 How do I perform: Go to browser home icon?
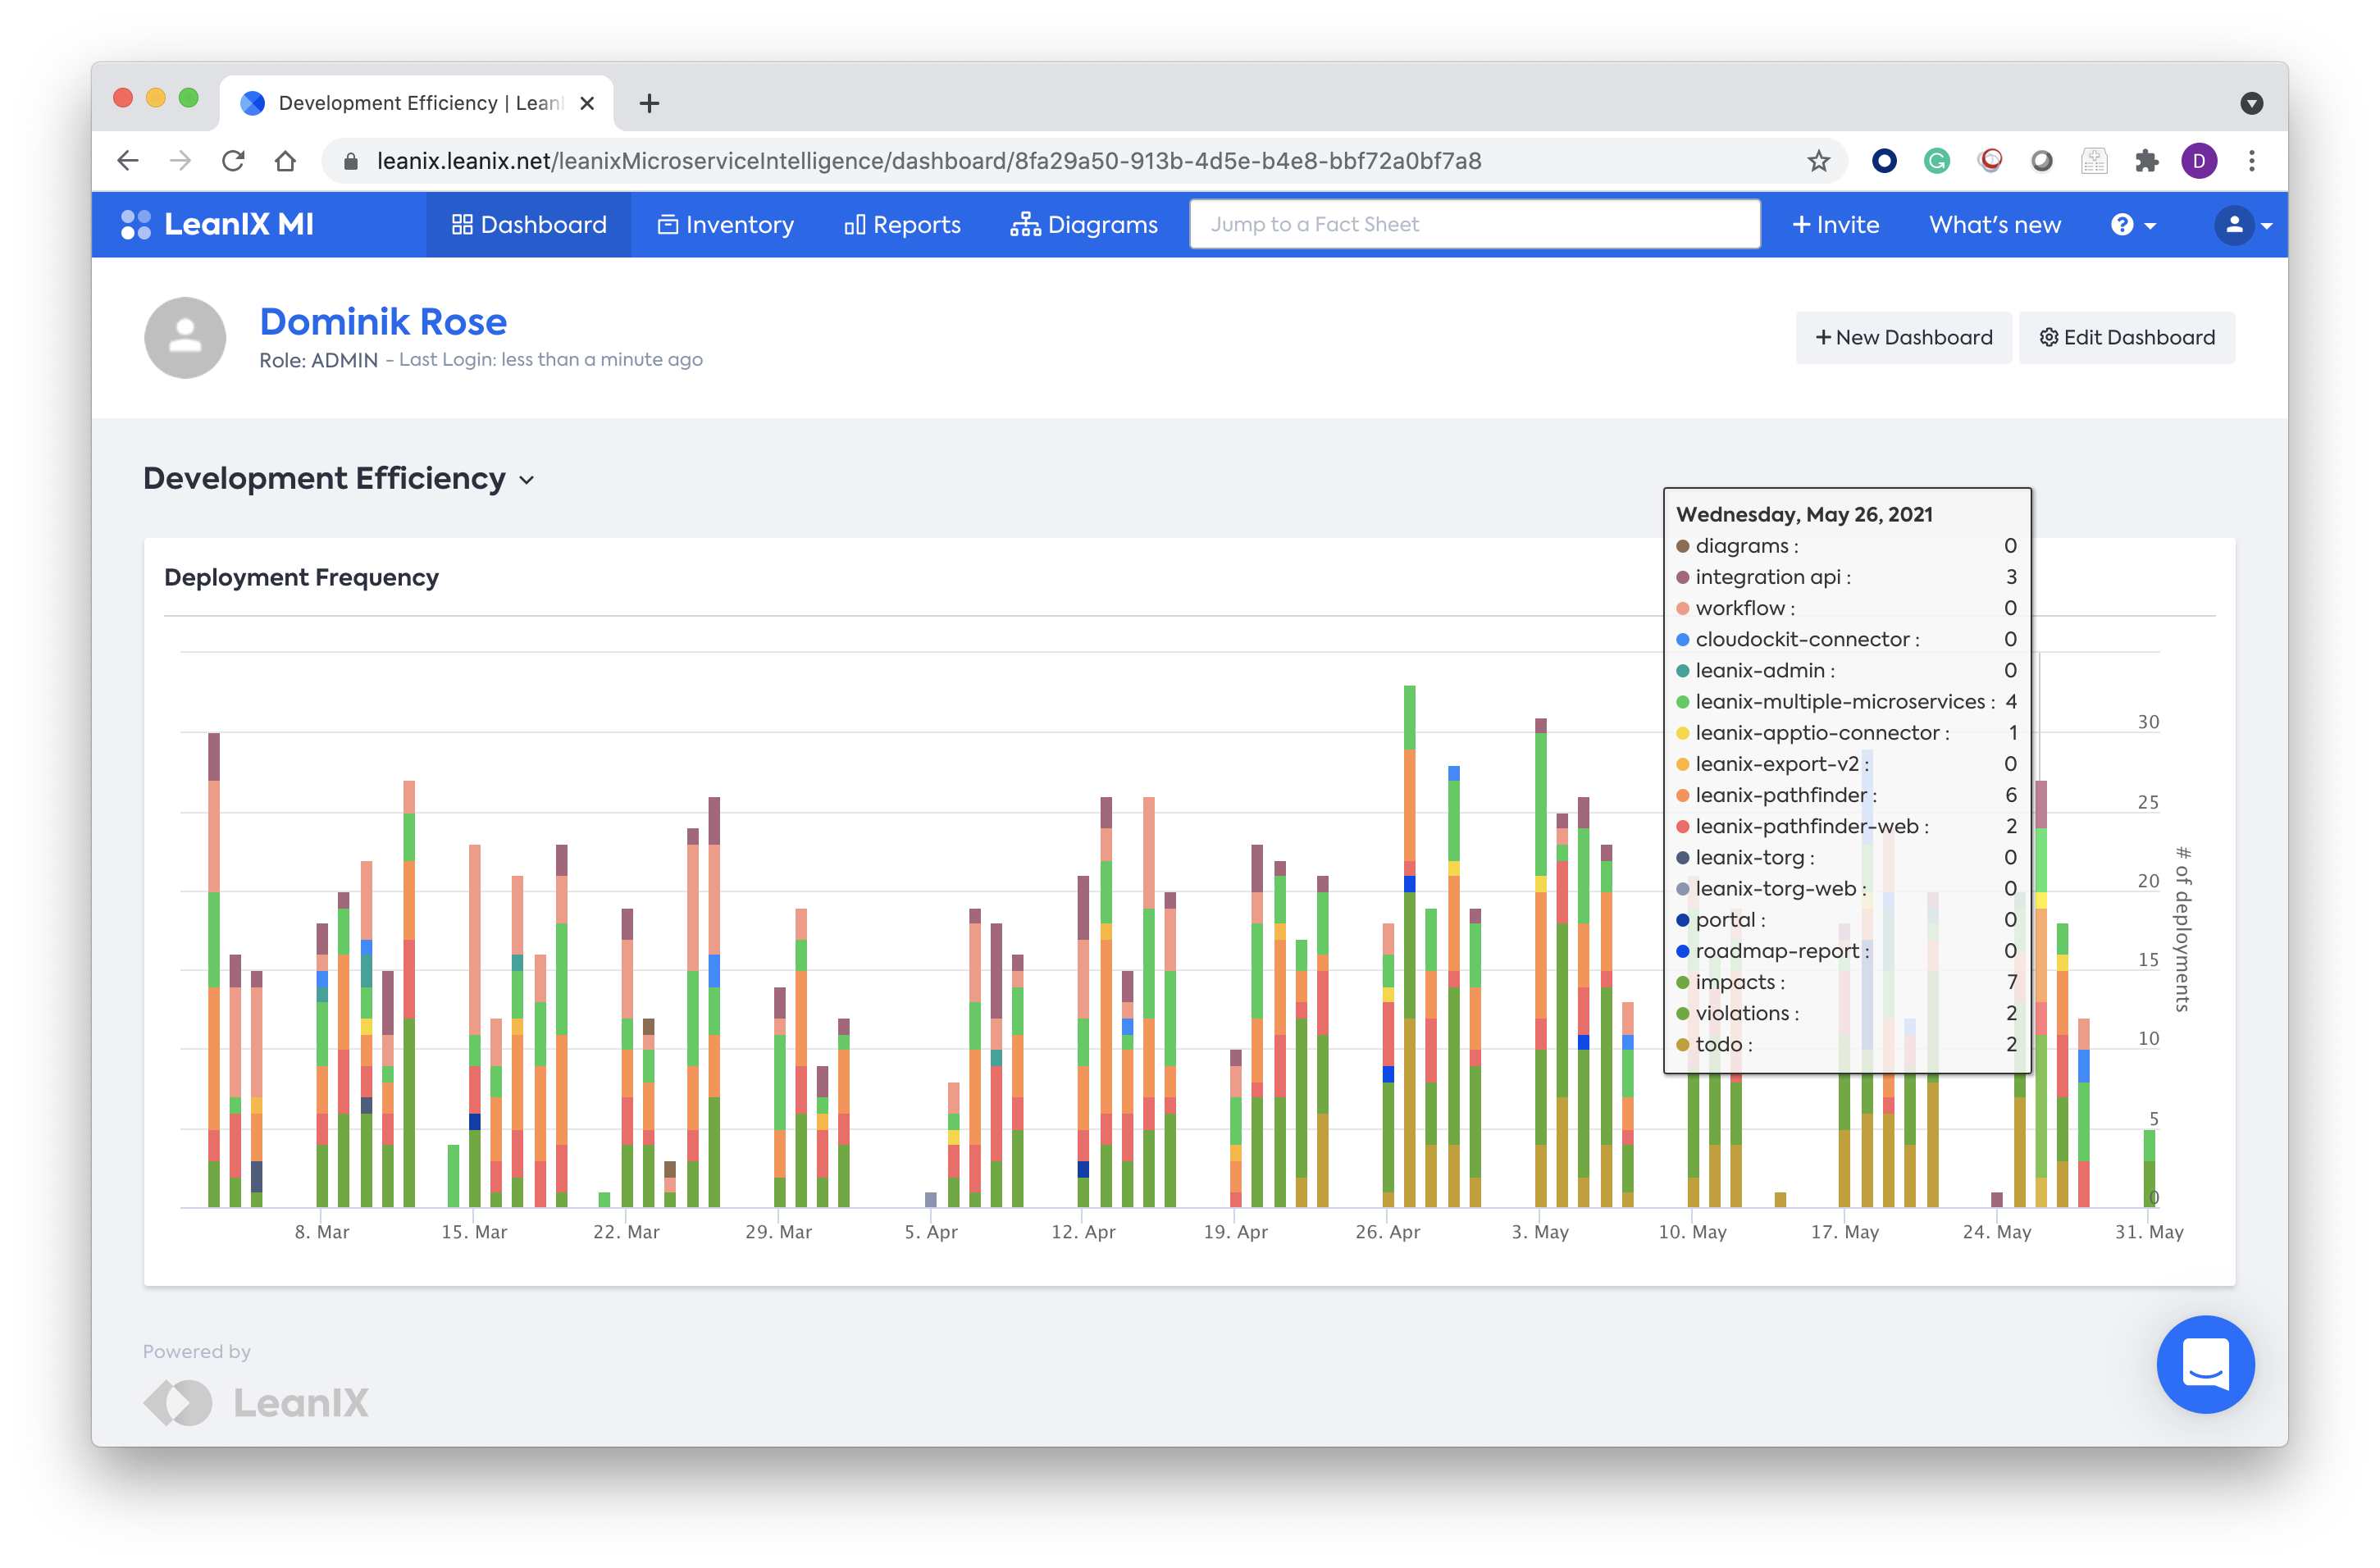[x=285, y=161]
